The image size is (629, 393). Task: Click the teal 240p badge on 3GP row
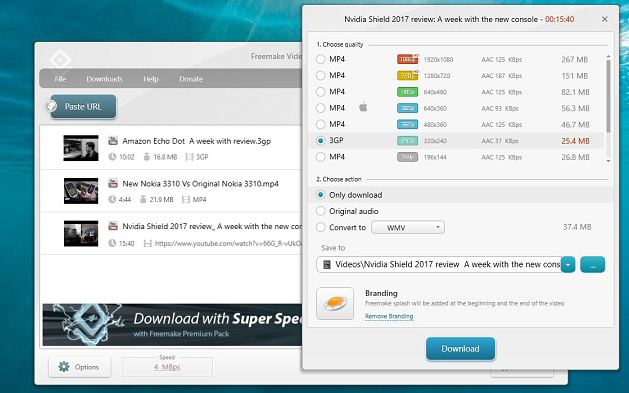pyautogui.click(x=408, y=141)
